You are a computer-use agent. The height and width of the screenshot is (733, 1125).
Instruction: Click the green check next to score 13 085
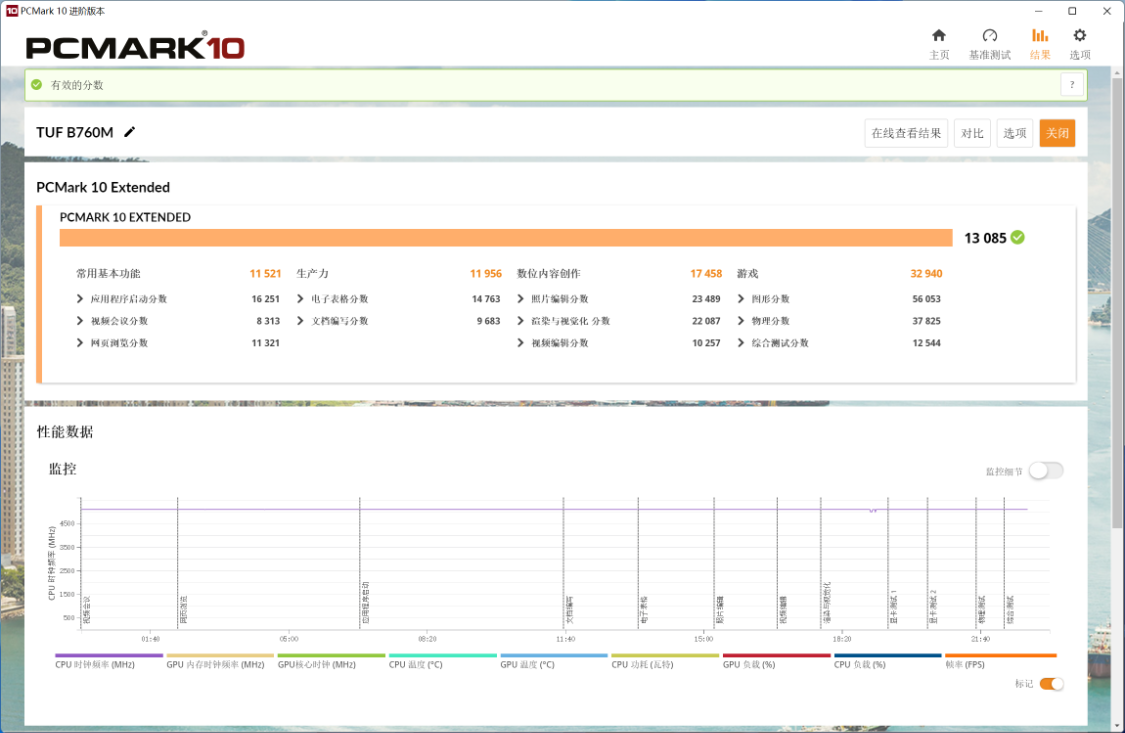(1017, 237)
